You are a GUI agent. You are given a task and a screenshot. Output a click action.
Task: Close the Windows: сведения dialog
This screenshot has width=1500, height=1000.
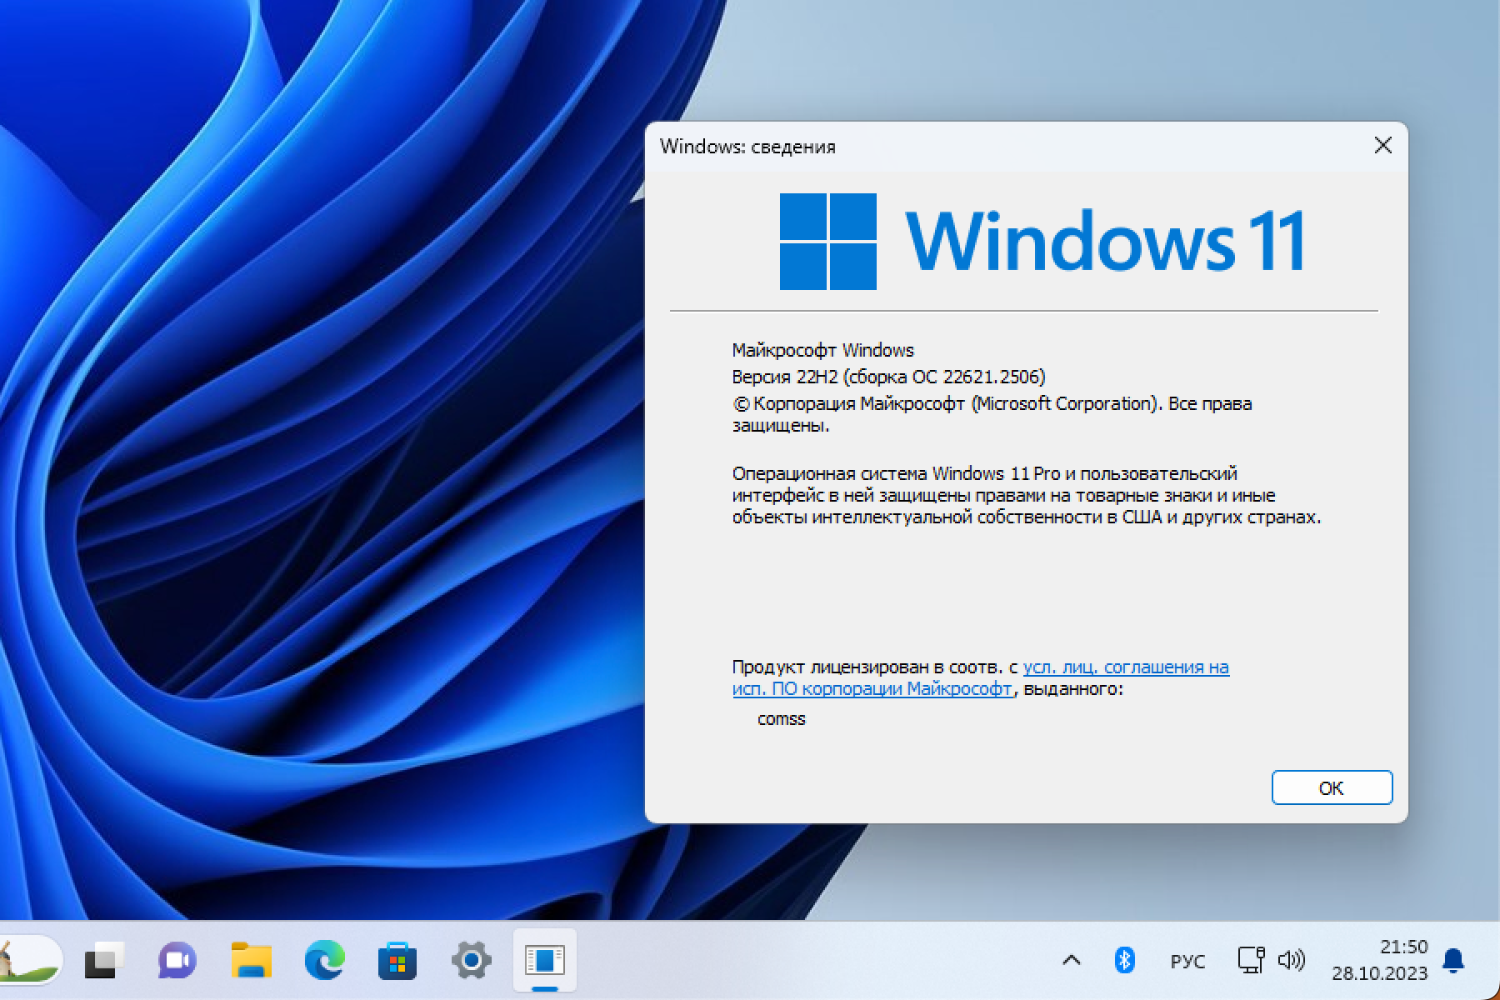pos(1383,145)
